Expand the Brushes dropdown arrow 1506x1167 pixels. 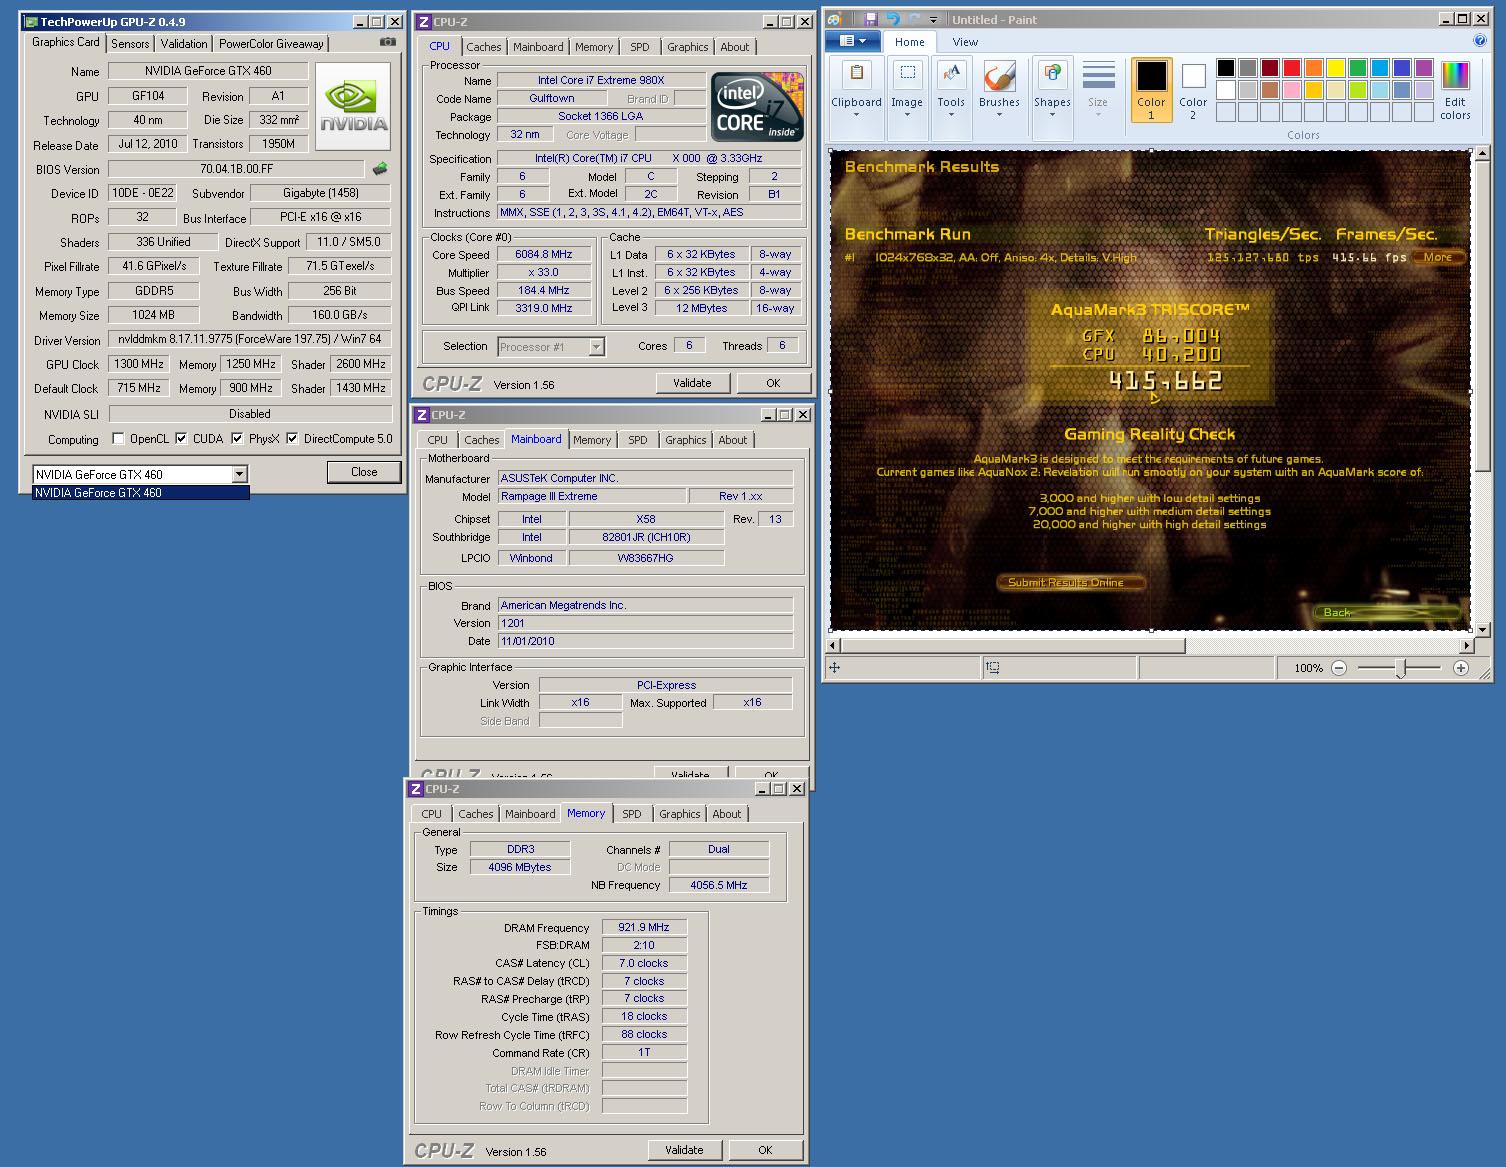999,115
